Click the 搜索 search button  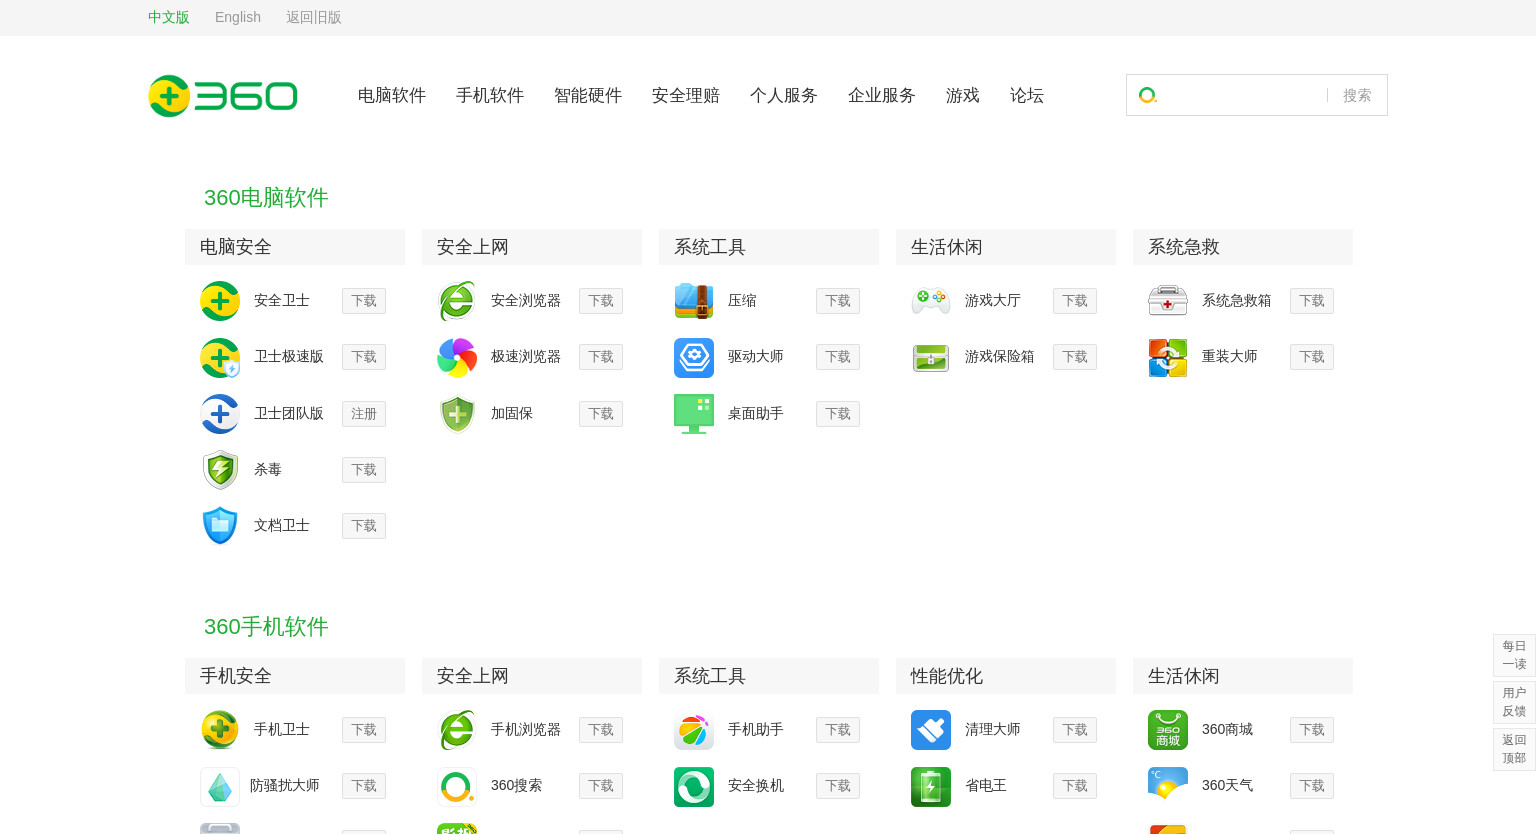coord(1357,95)
